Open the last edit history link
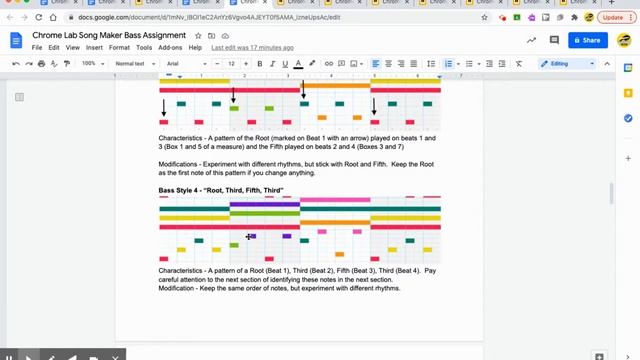640x360 pixels. click(252, 48)
